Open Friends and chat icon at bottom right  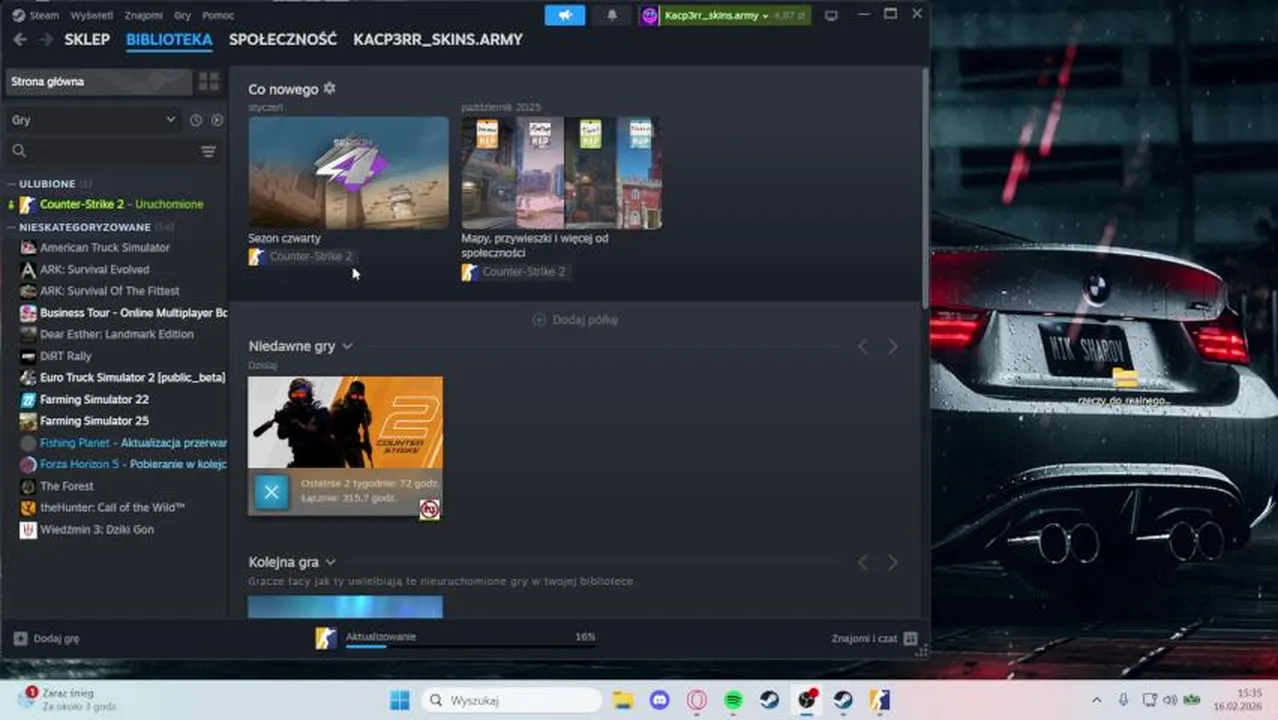(x=910, y=638)
